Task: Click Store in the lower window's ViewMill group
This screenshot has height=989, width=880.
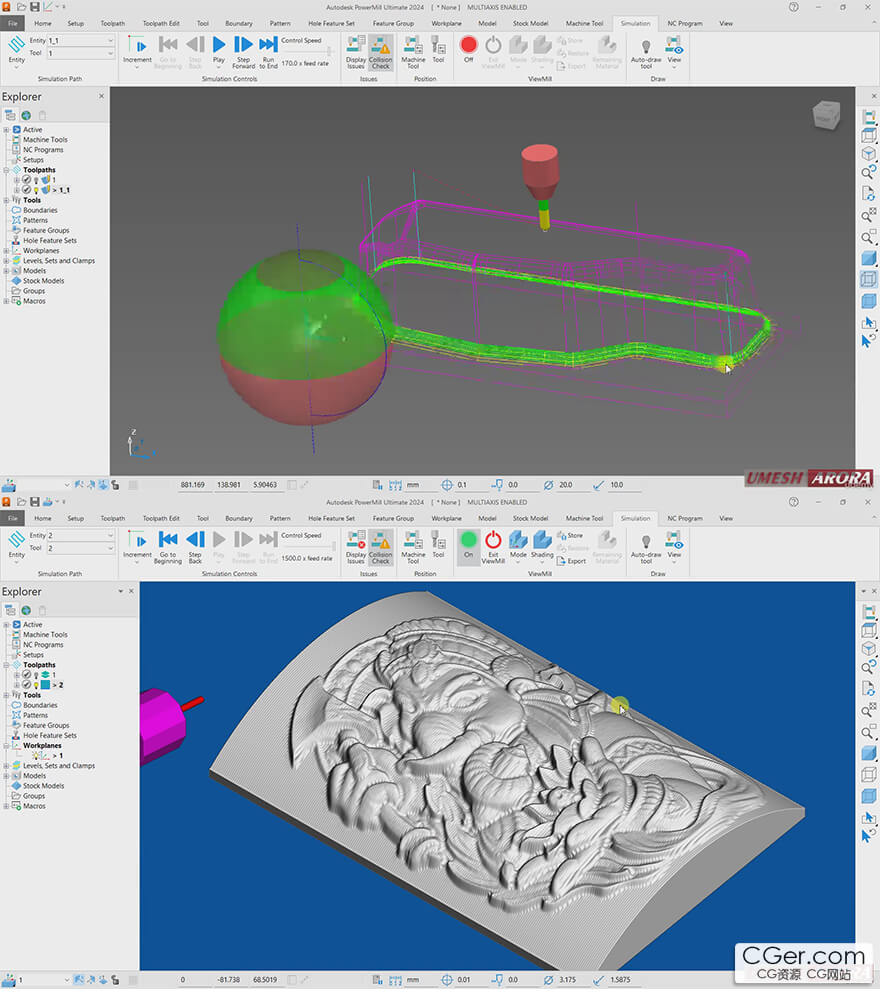Action: 570,535
